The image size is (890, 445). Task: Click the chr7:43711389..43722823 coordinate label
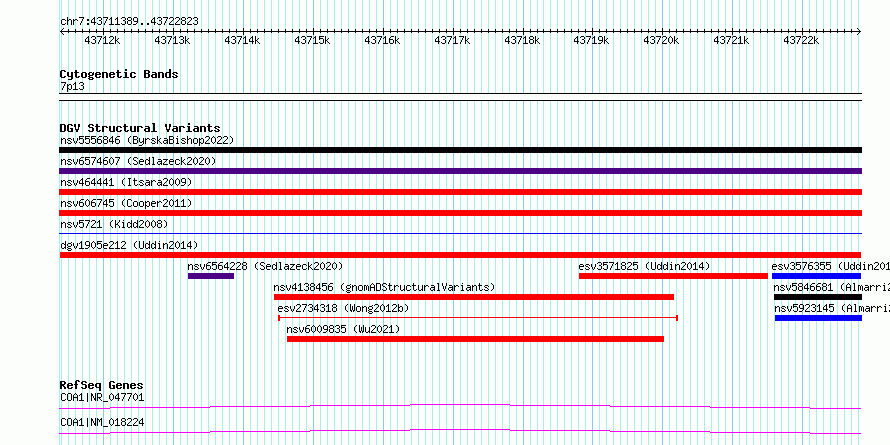coord(129,21)
